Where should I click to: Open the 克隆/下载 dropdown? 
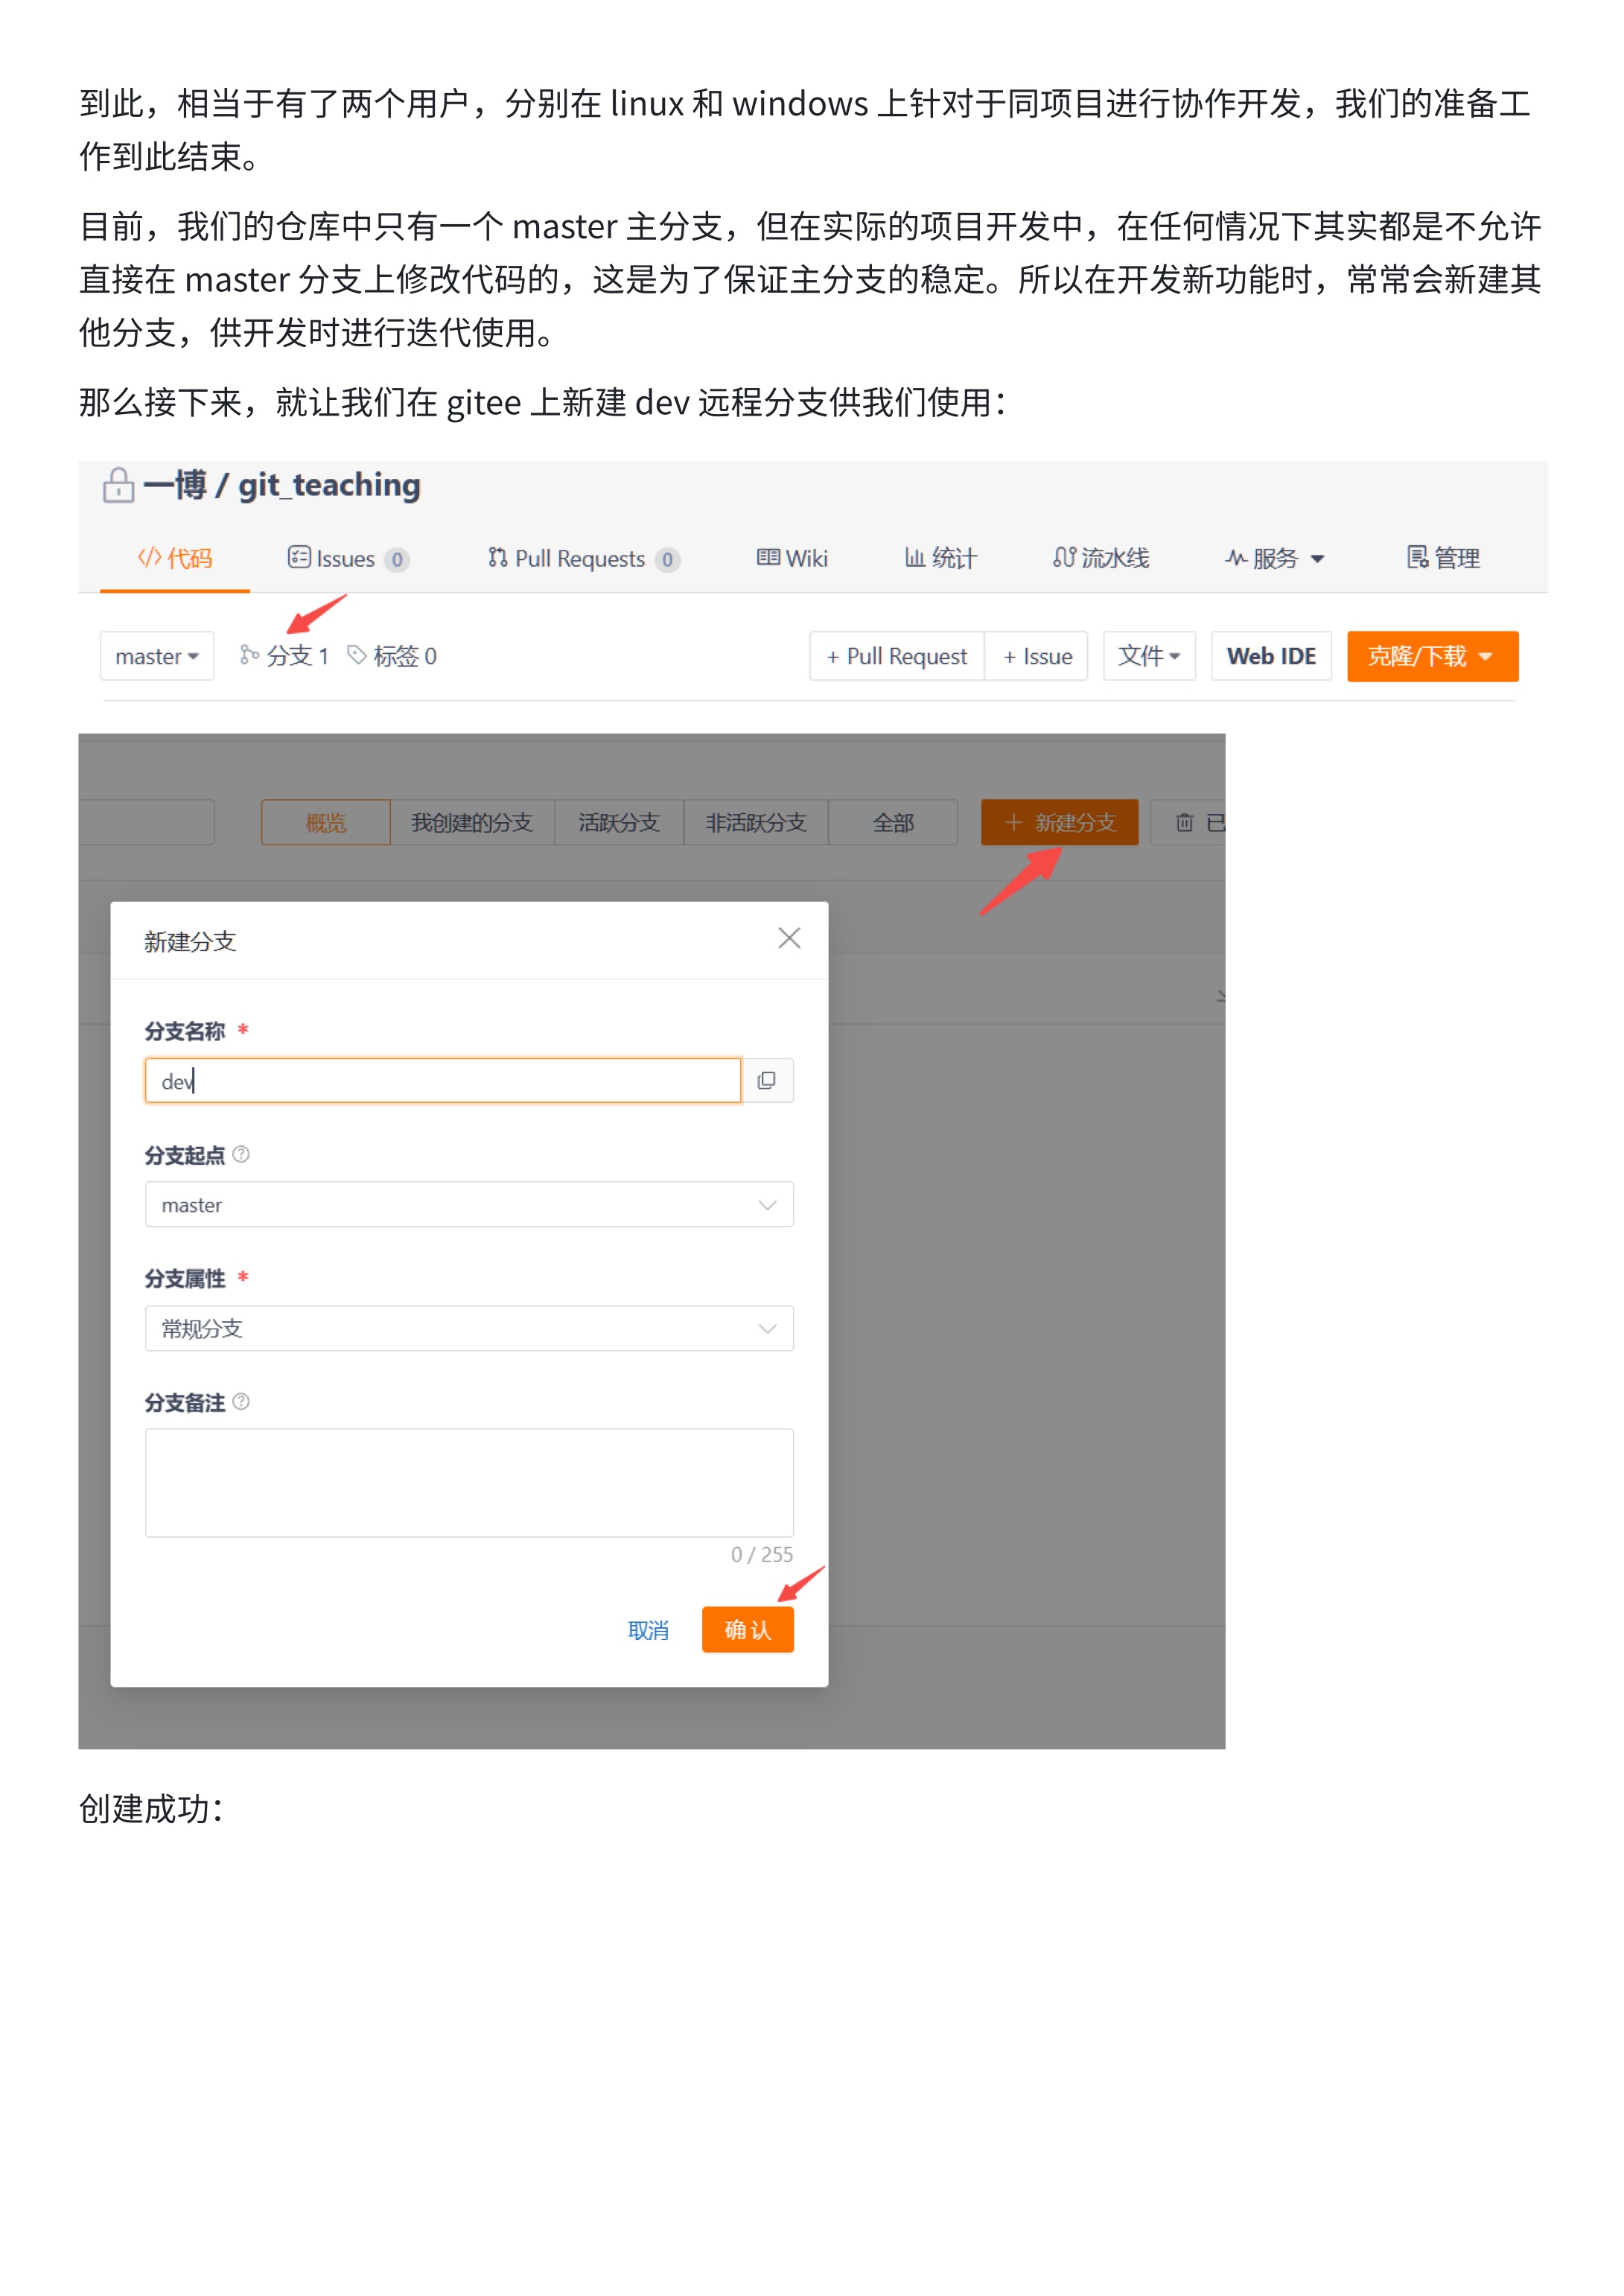tap(1432, 656)
